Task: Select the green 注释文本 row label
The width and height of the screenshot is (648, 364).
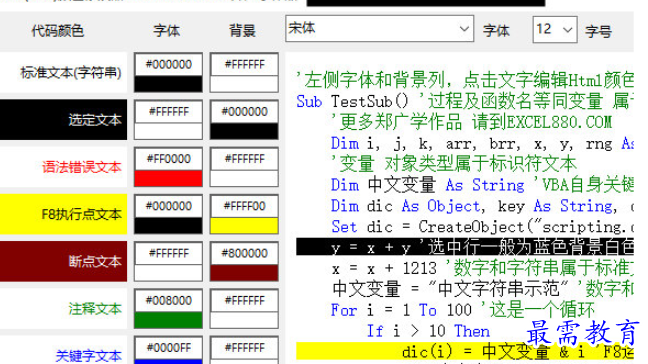Action: point(63,308)
